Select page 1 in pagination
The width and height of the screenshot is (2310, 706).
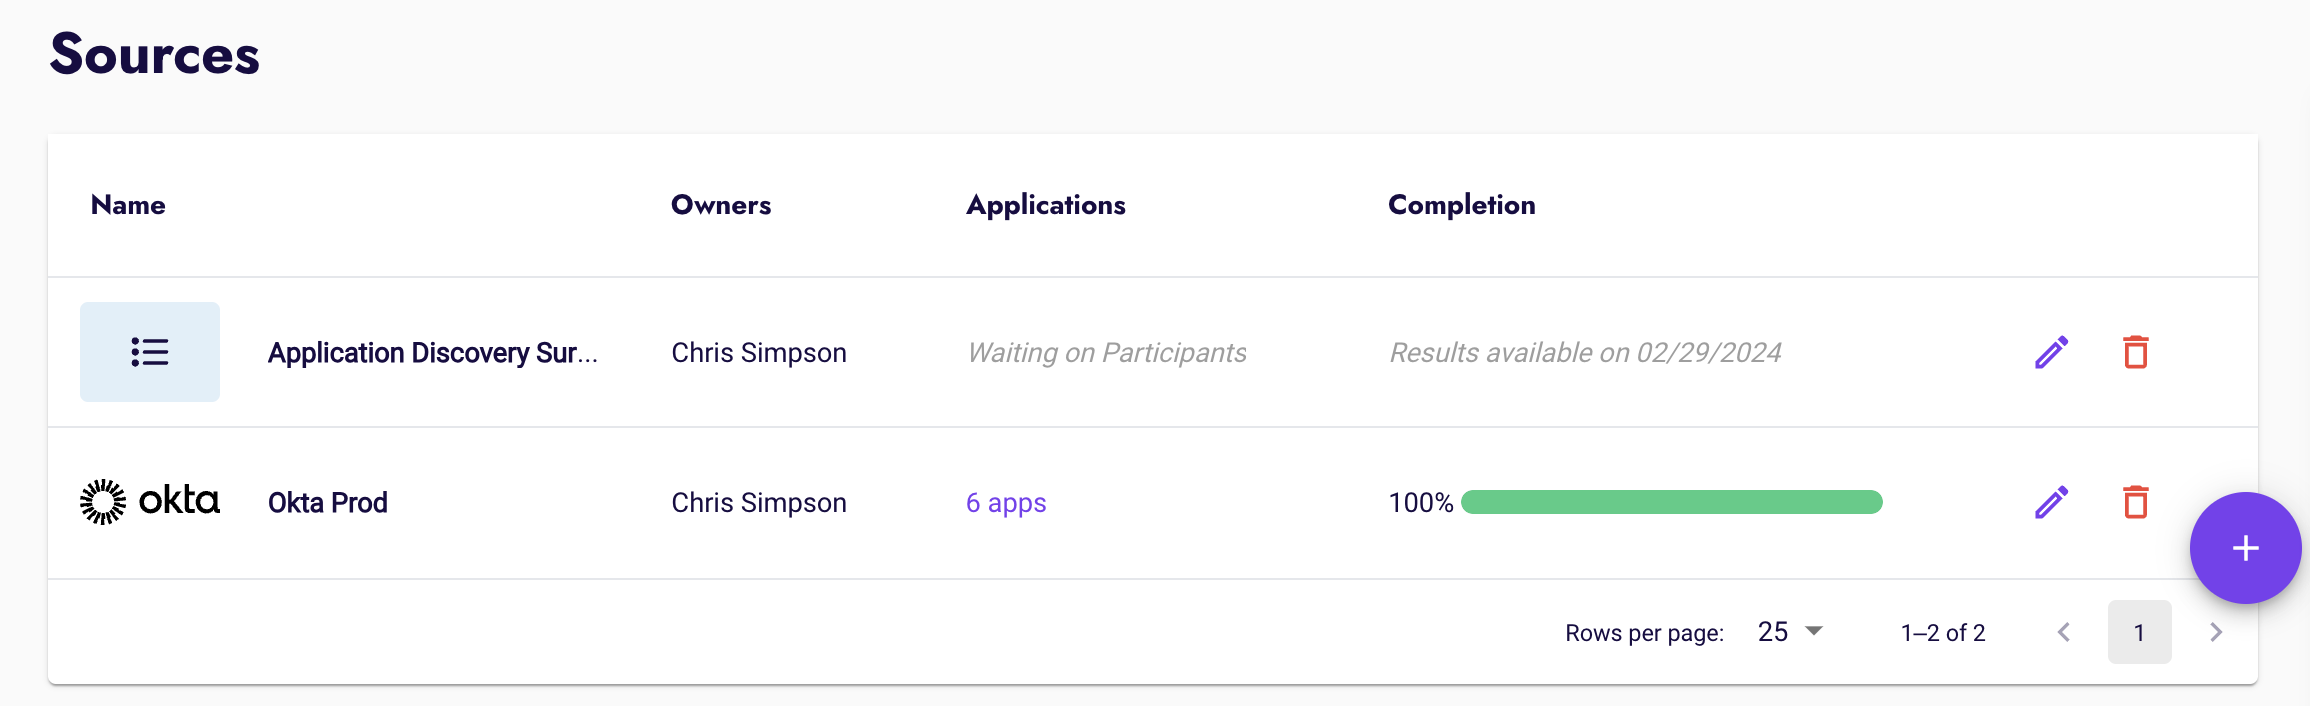(x=2139, y=632)
